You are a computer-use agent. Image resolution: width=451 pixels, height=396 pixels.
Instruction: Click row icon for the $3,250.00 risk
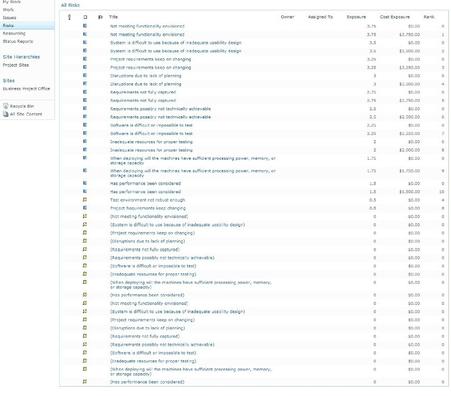pos(85,67)
